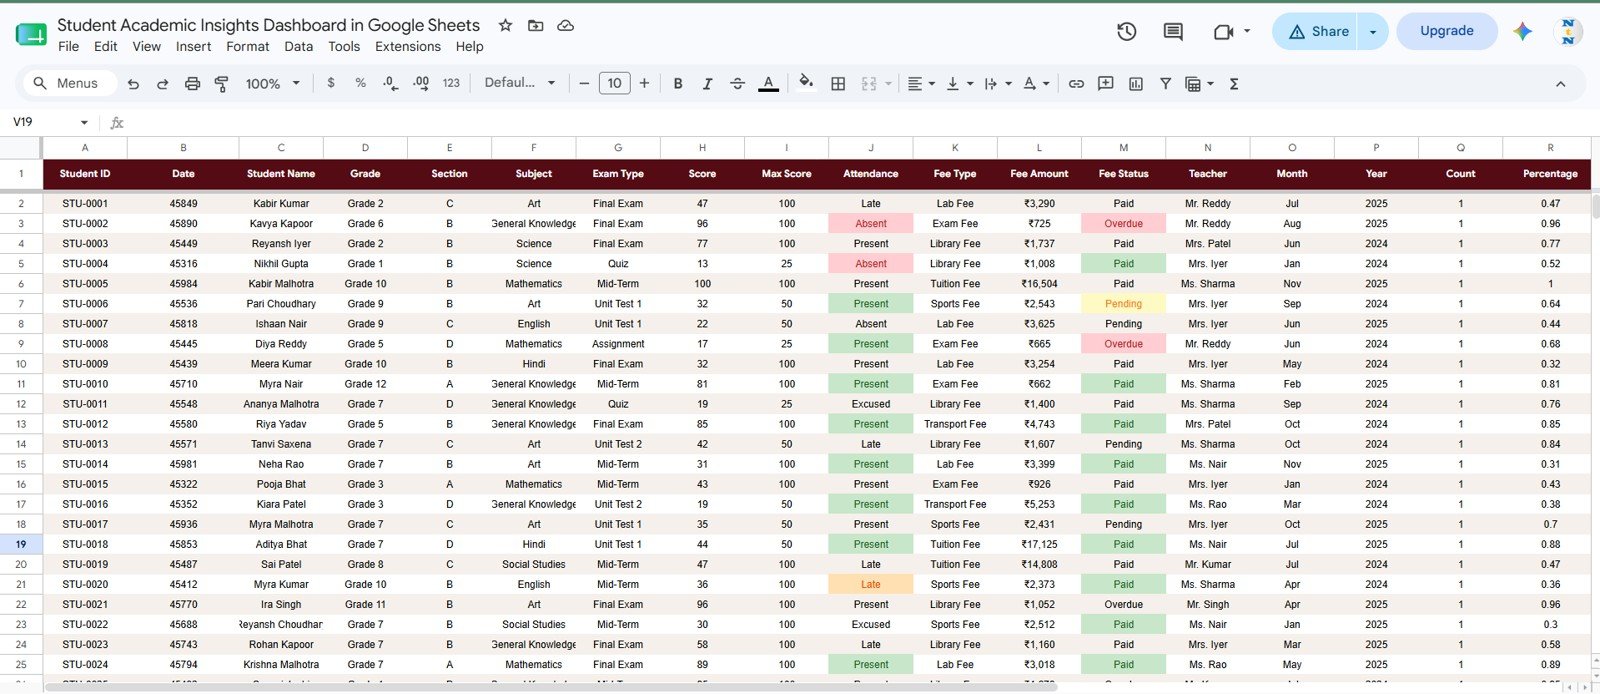Viewport: 1600px width, 694px height.
Task: Click the document title text
Action: [x=268, y=25]
